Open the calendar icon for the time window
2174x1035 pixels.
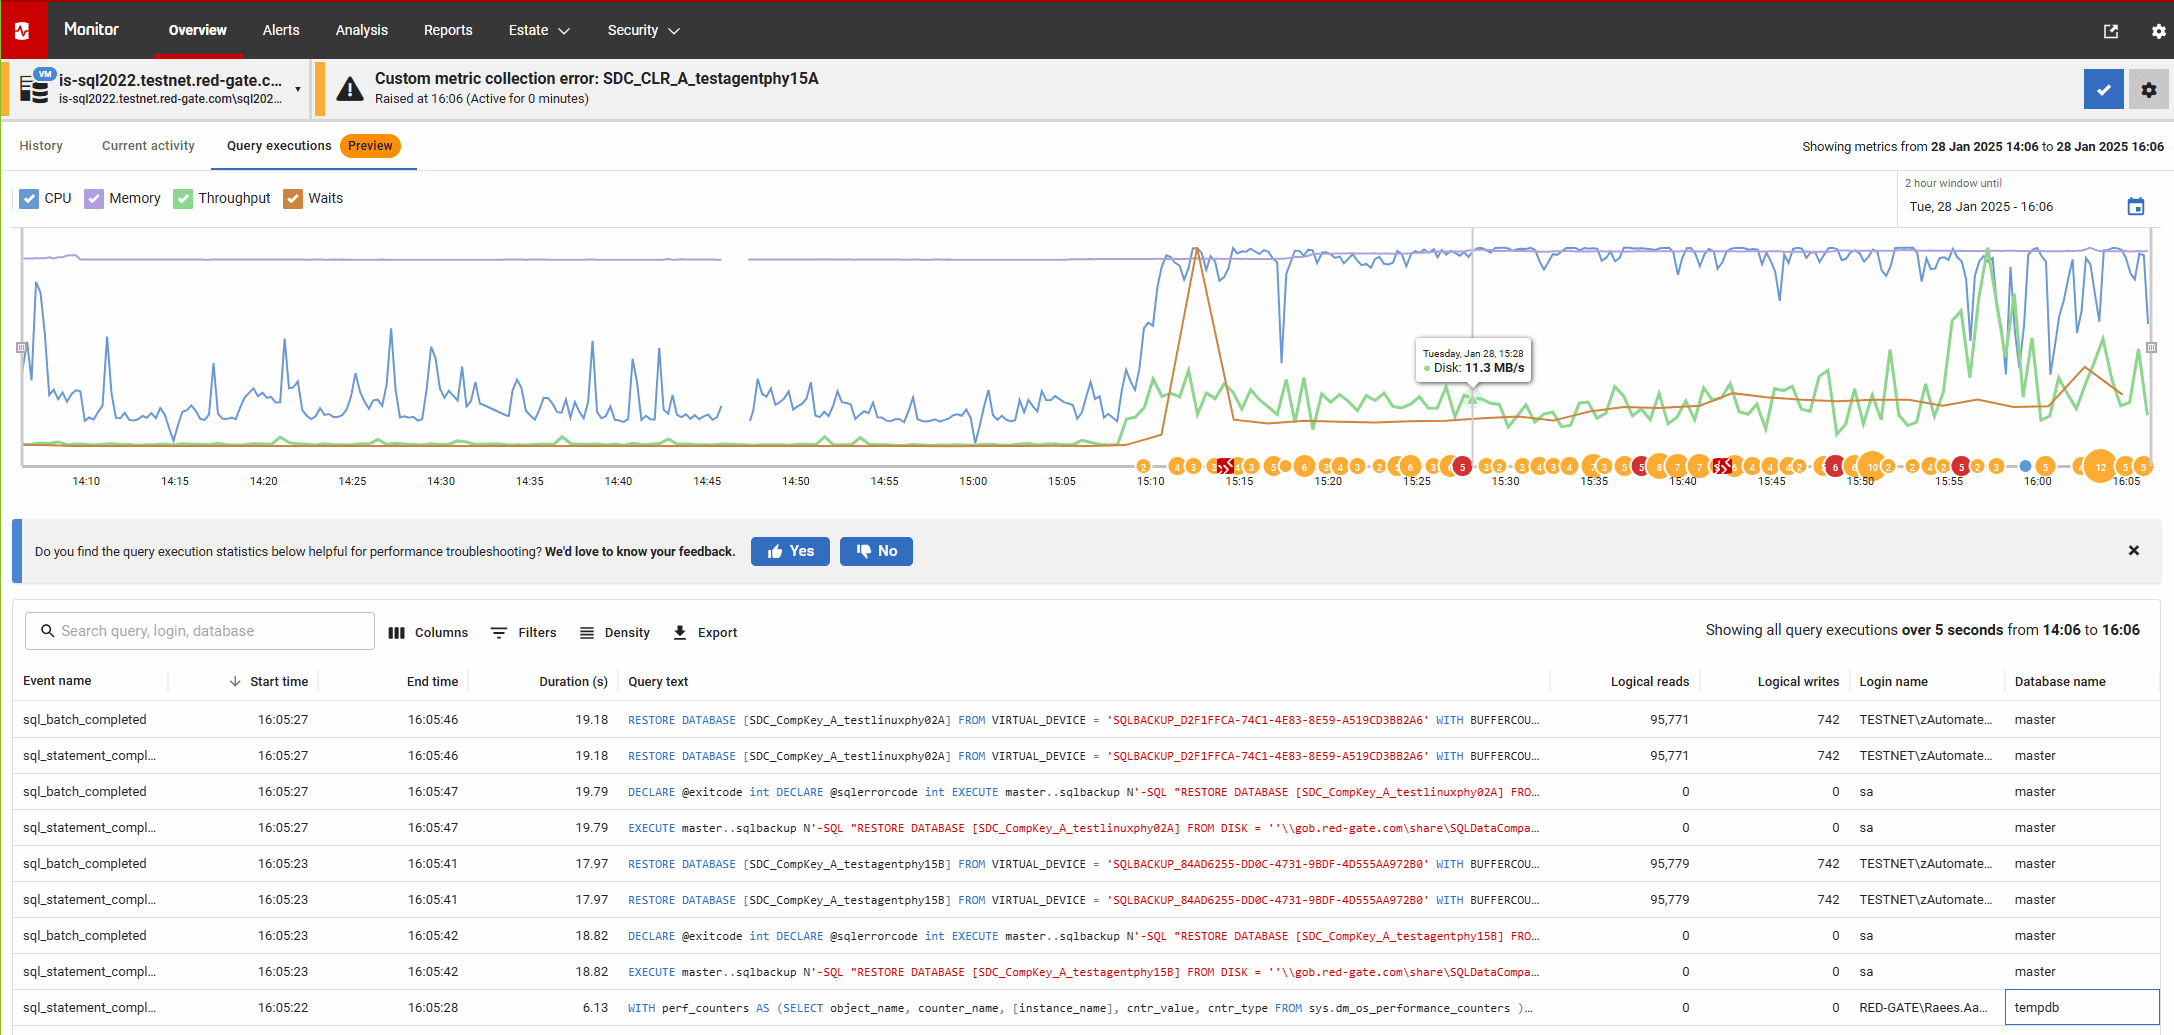point(2137,206)
